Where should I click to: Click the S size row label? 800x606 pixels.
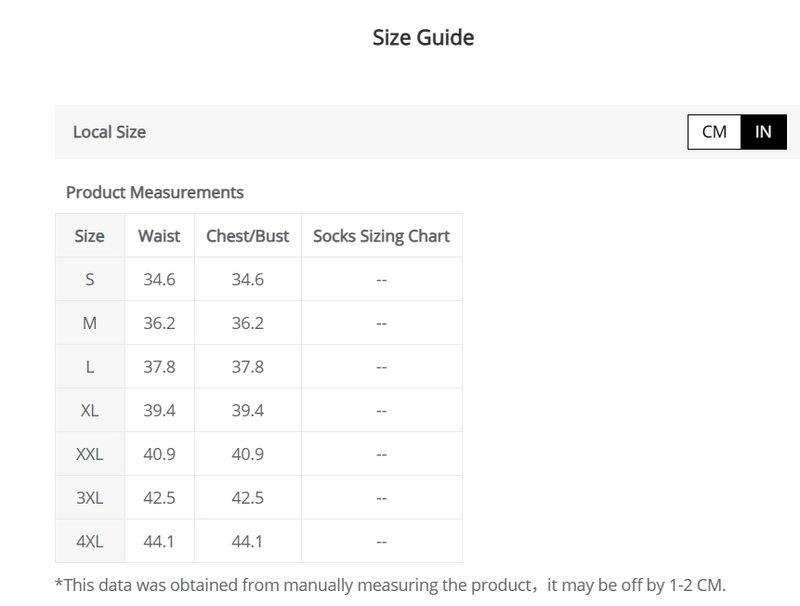(90, 280)
